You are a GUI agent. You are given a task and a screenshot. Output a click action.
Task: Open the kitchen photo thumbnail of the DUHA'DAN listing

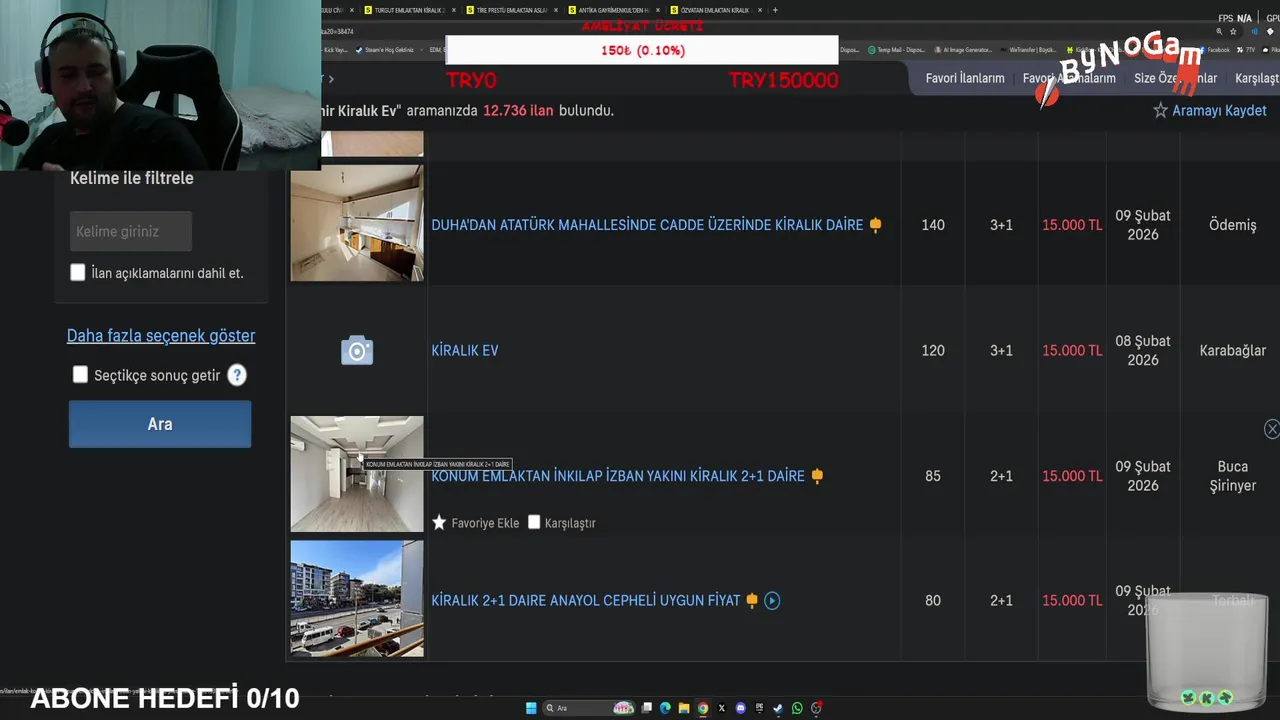pos(357,223)
